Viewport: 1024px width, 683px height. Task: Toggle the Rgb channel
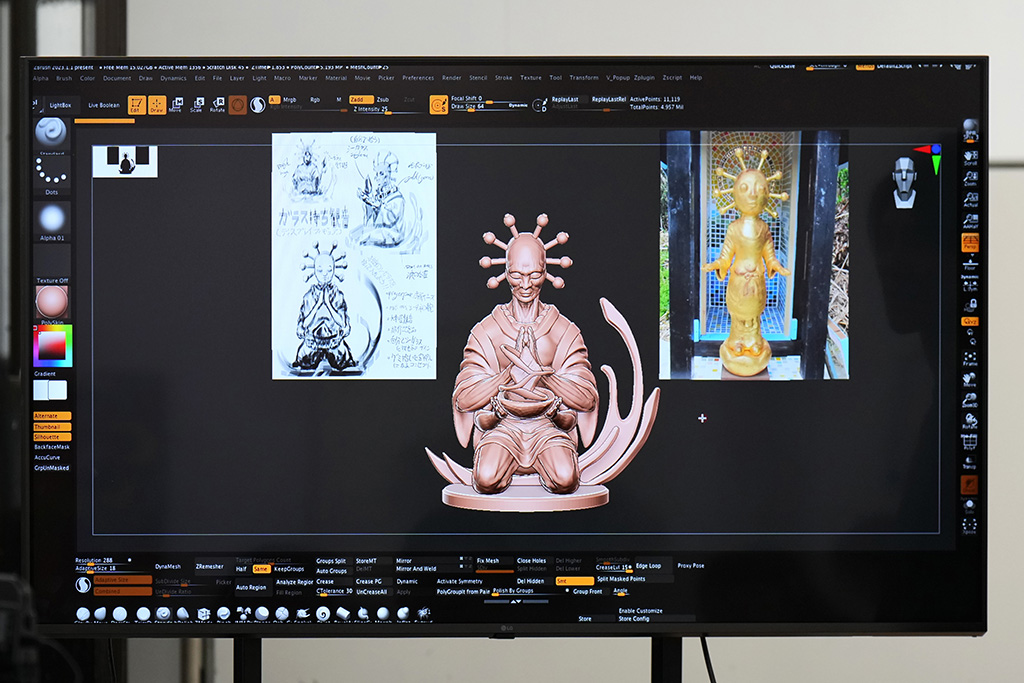315,100
